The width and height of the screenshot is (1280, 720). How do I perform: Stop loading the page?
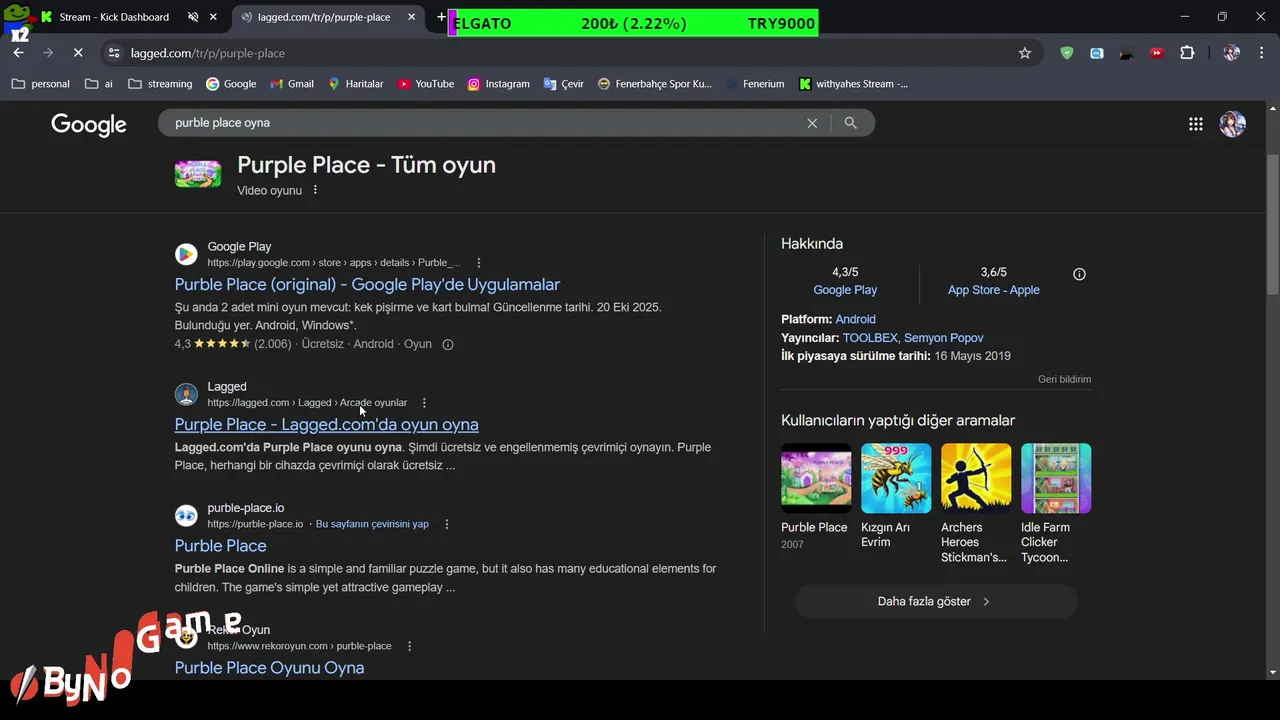(x=78, y=53)
